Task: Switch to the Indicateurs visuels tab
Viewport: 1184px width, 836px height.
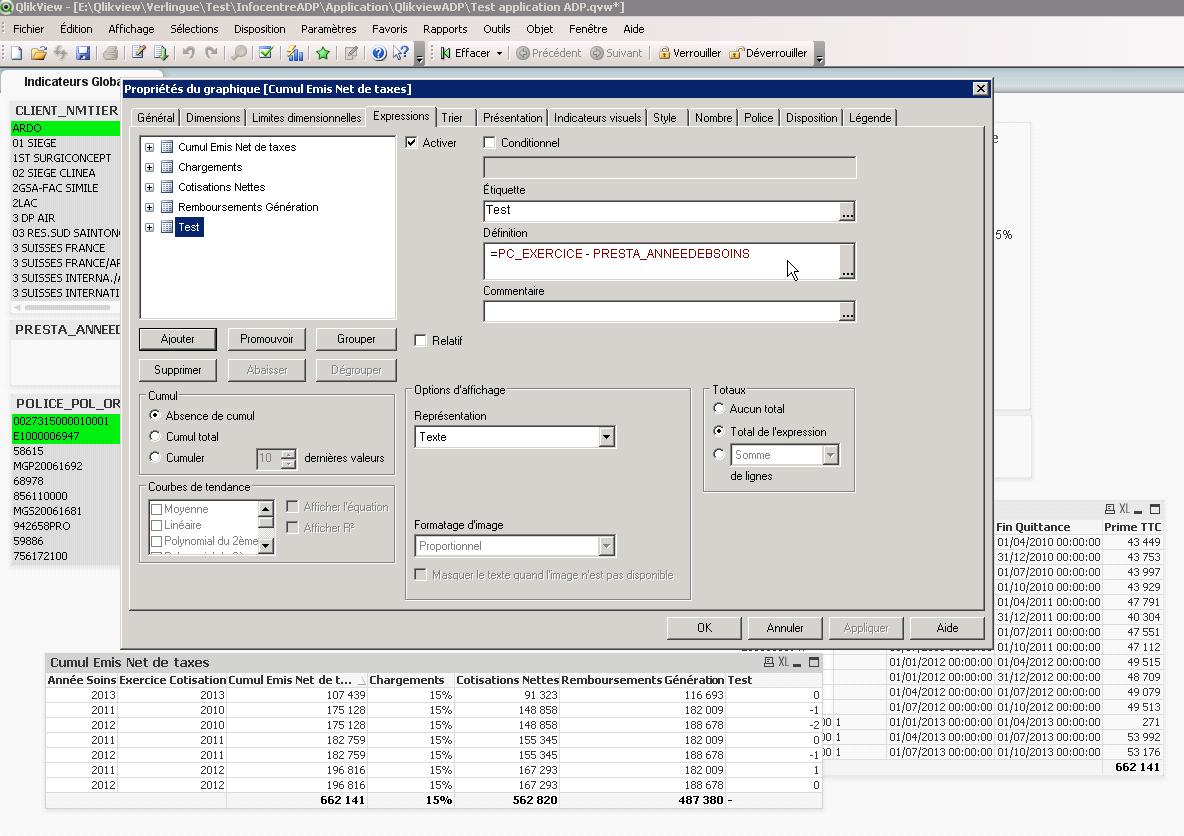Action: (x=597, y=117)
